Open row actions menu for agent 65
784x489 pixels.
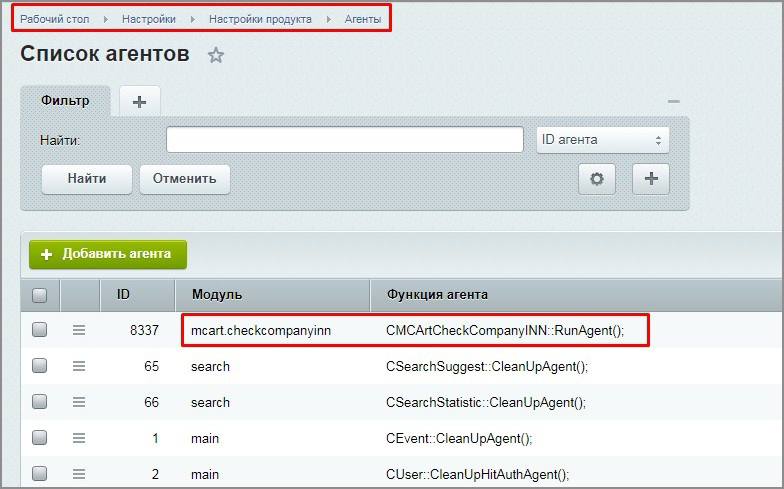79,366
